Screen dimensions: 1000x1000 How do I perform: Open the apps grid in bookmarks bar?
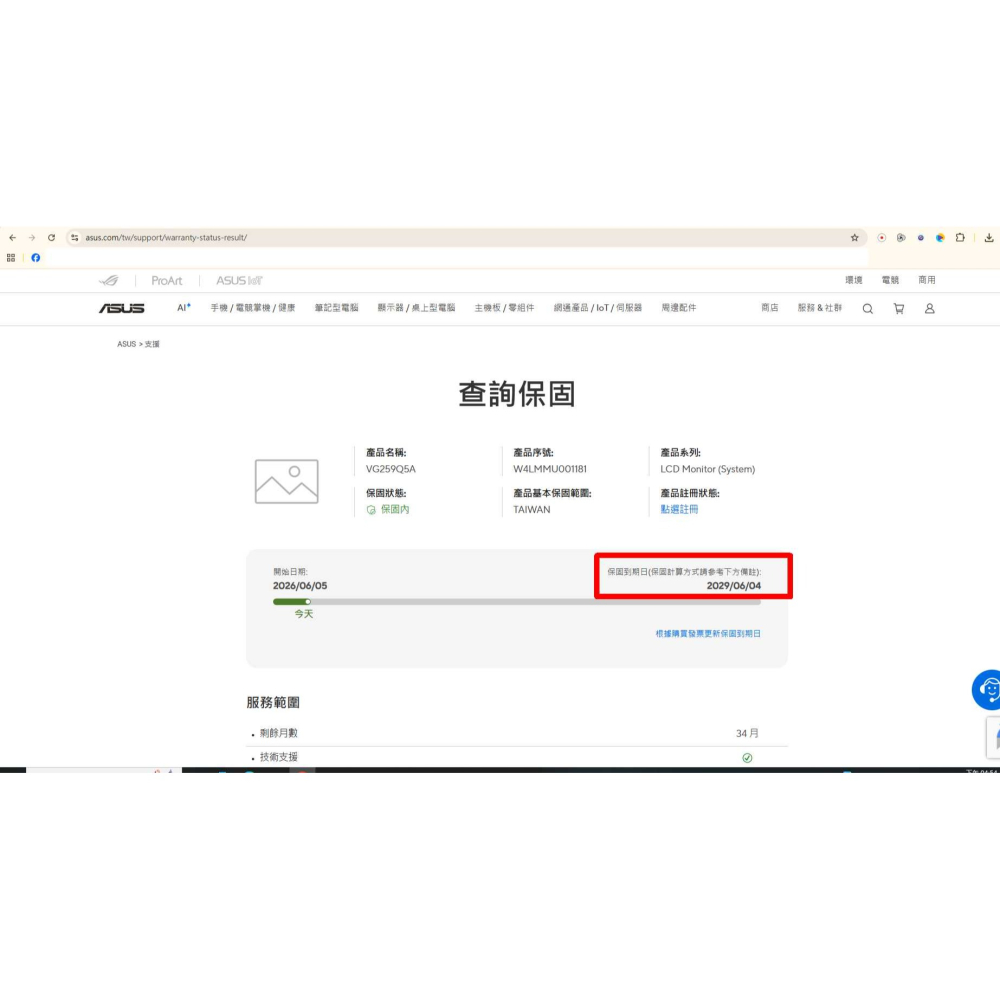[x=11, y=258]
